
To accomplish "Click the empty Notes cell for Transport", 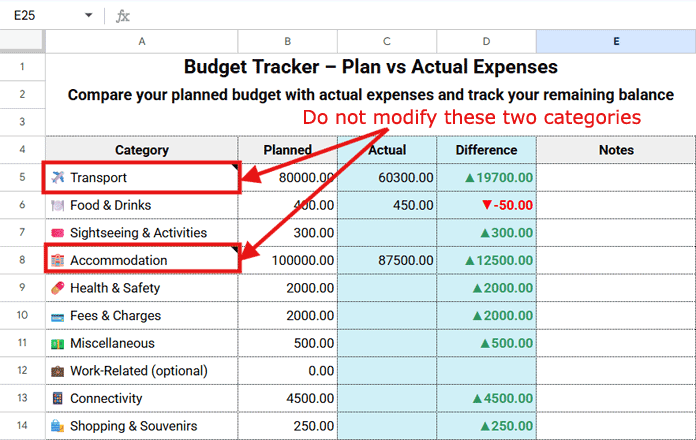I will pos(616,178).
